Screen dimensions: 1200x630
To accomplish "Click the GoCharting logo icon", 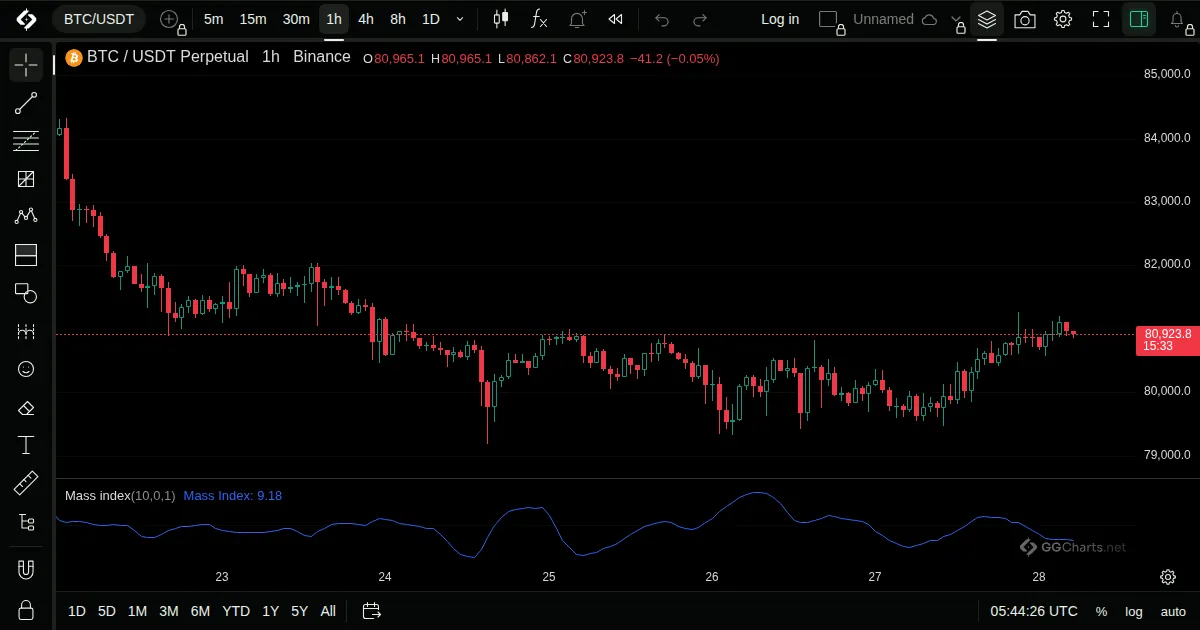I will [26, 19].
